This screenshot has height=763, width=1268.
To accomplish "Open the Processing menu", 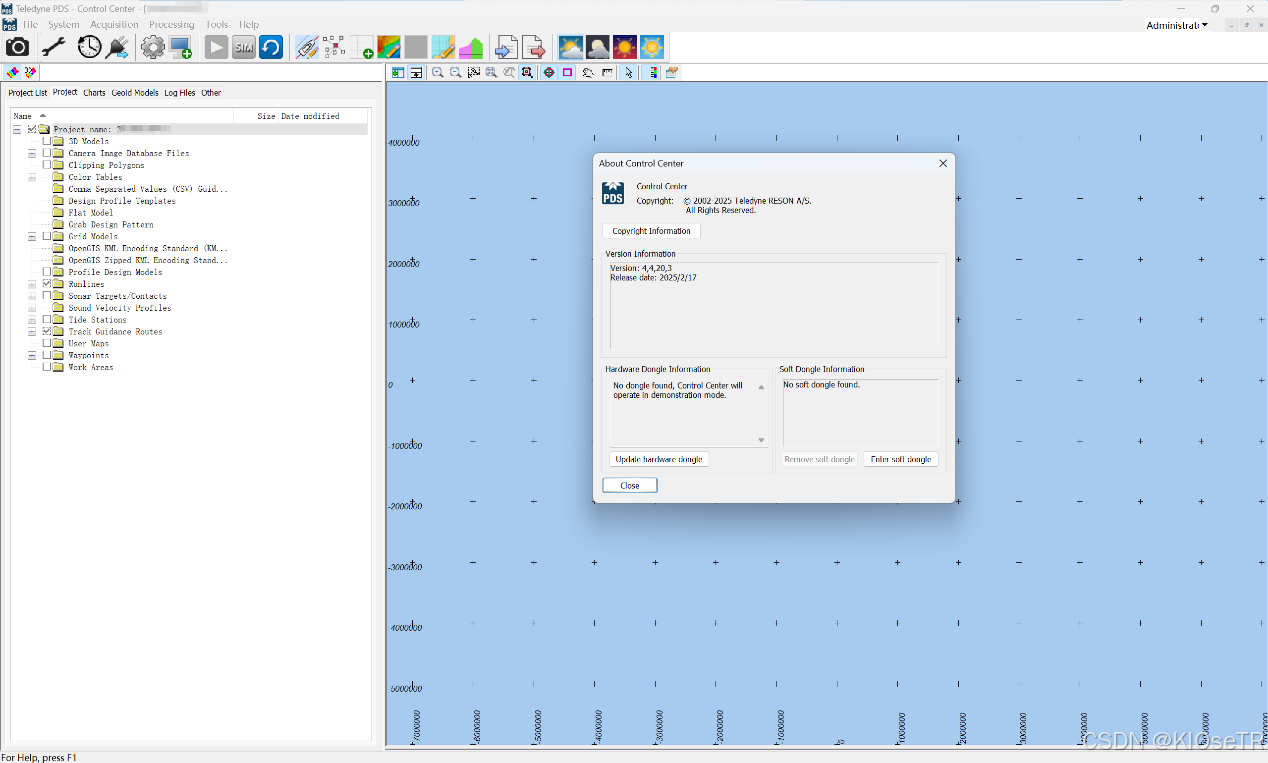I will (x=171, y=24).
